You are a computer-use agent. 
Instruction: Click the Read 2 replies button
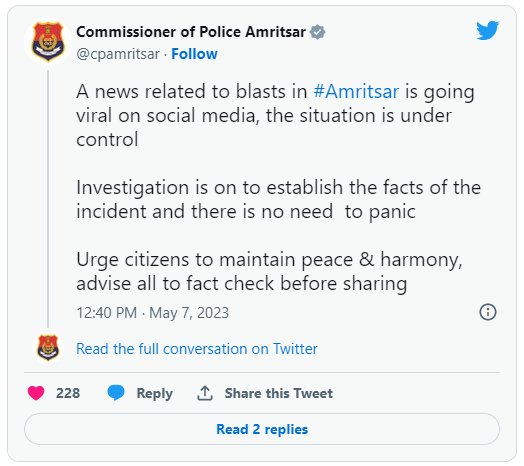tap(262, 429)
